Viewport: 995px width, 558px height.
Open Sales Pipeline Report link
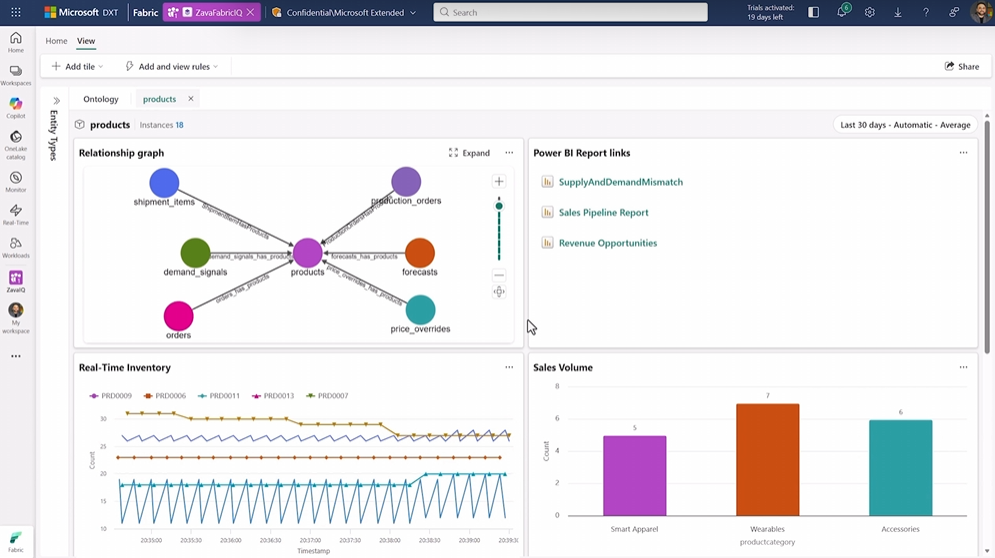(x=603, y=212)
